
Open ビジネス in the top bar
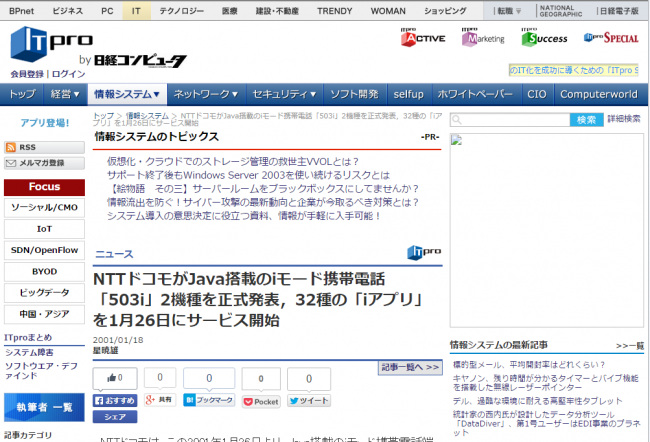[68, 11]
